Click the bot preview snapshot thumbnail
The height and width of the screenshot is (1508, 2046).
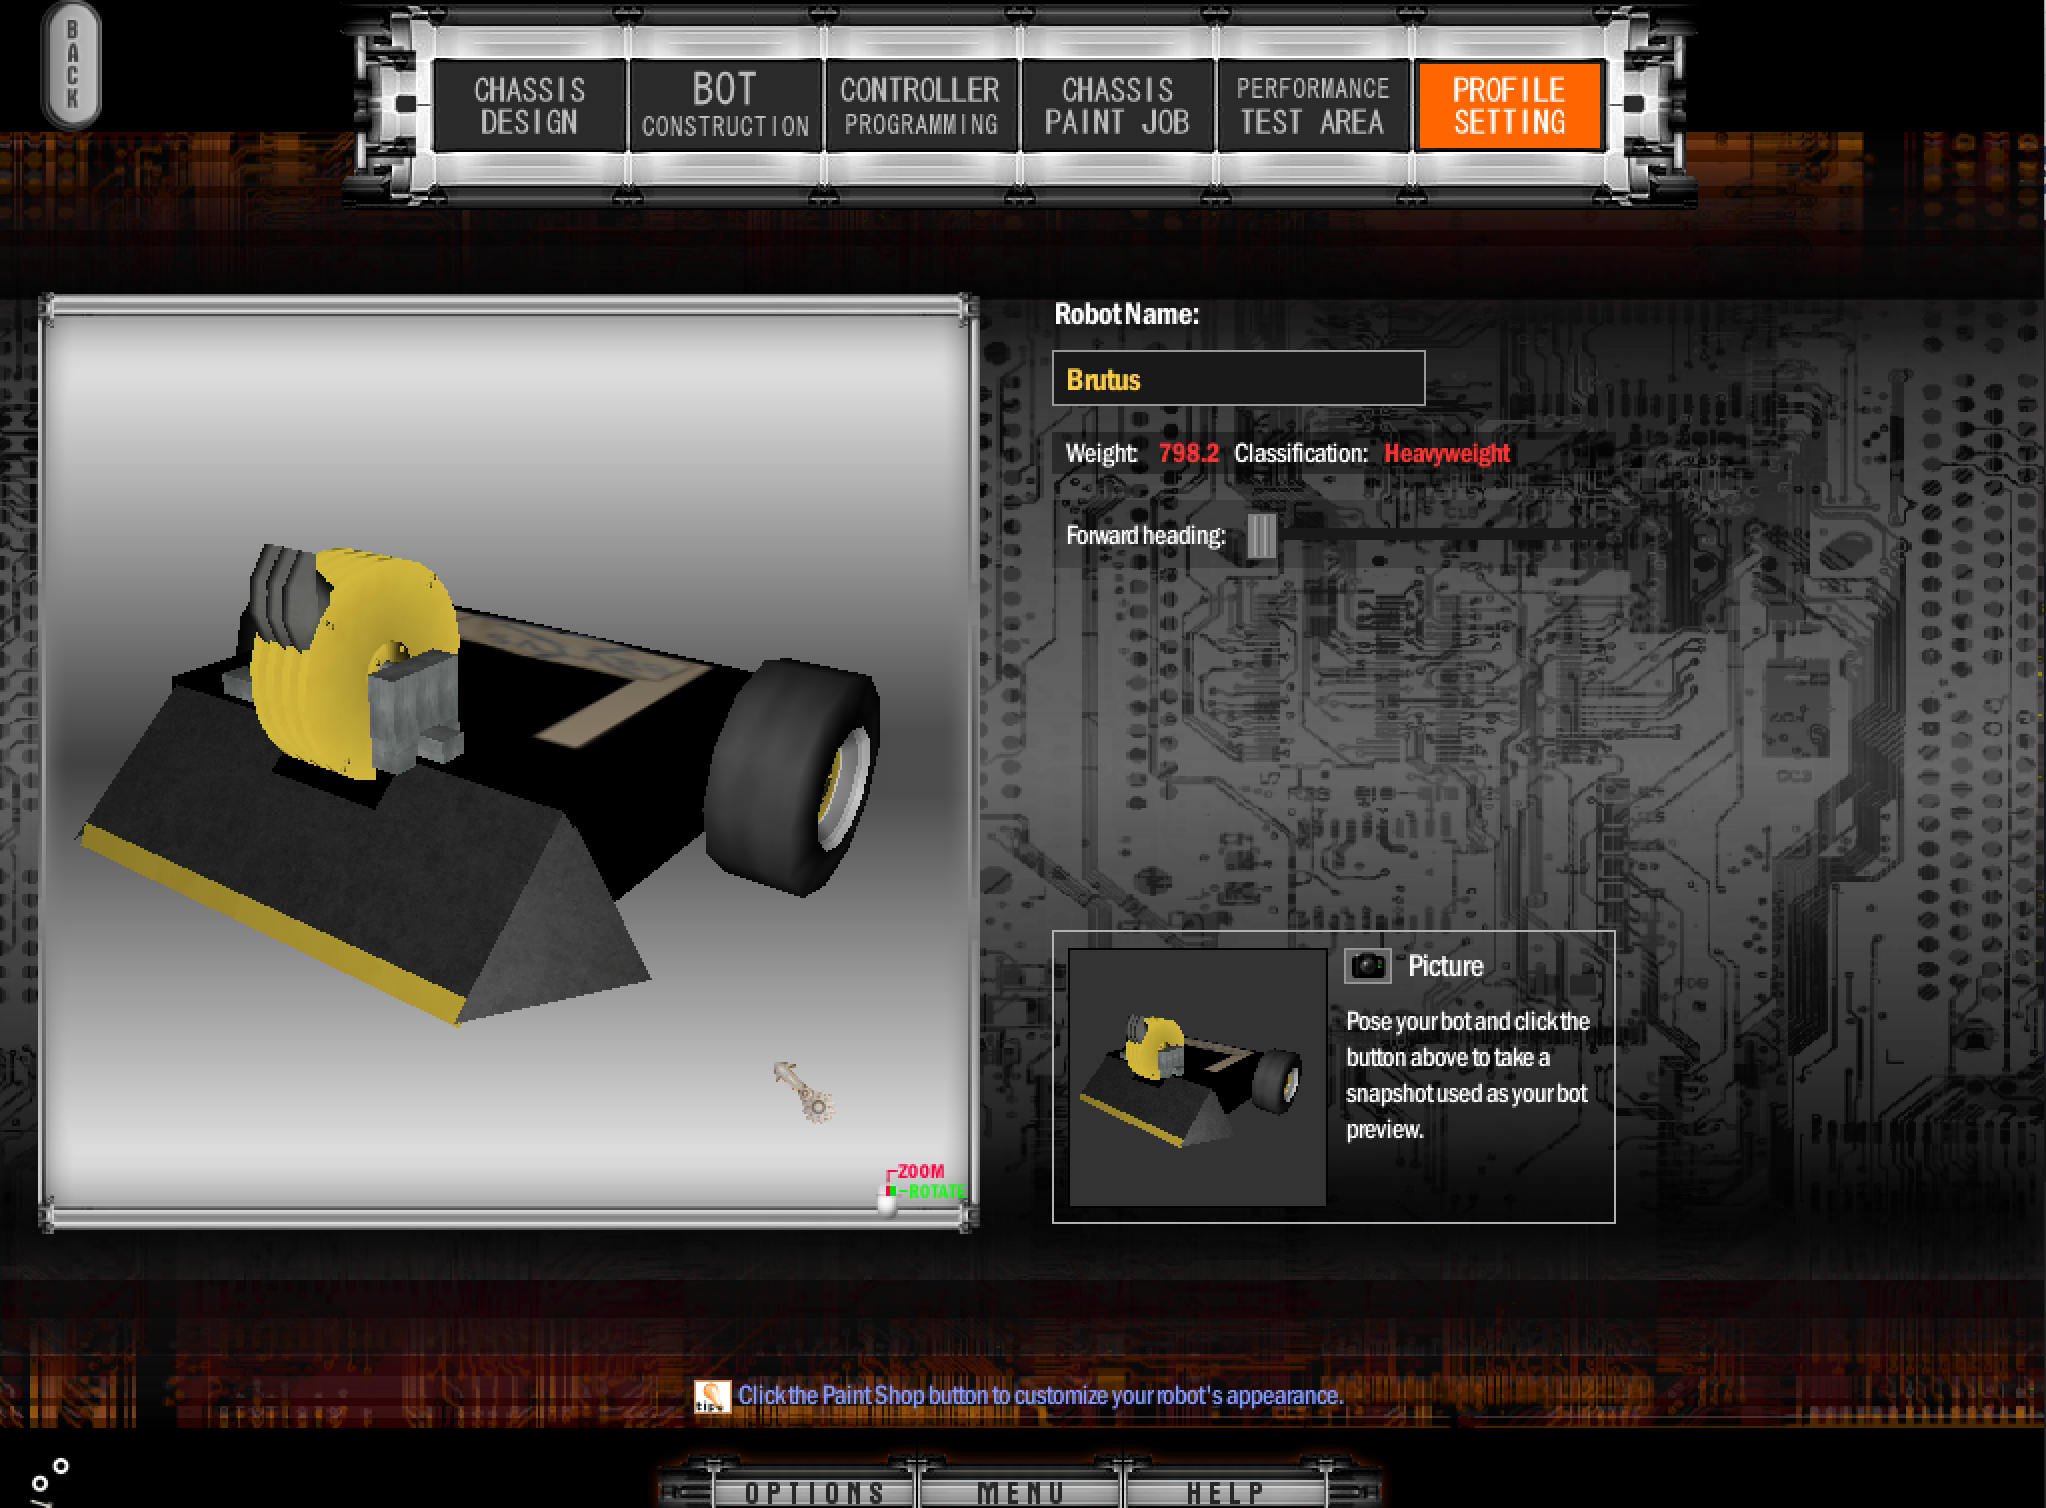pyautogui.click(x=1197, y=1077)
